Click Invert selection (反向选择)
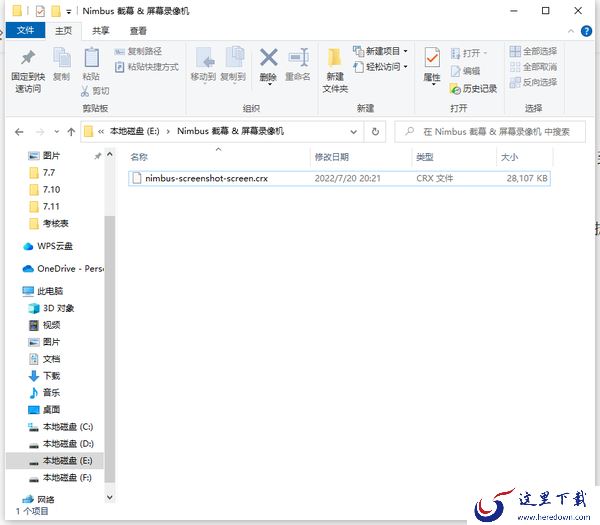The image size is (600, 525). 533,82
